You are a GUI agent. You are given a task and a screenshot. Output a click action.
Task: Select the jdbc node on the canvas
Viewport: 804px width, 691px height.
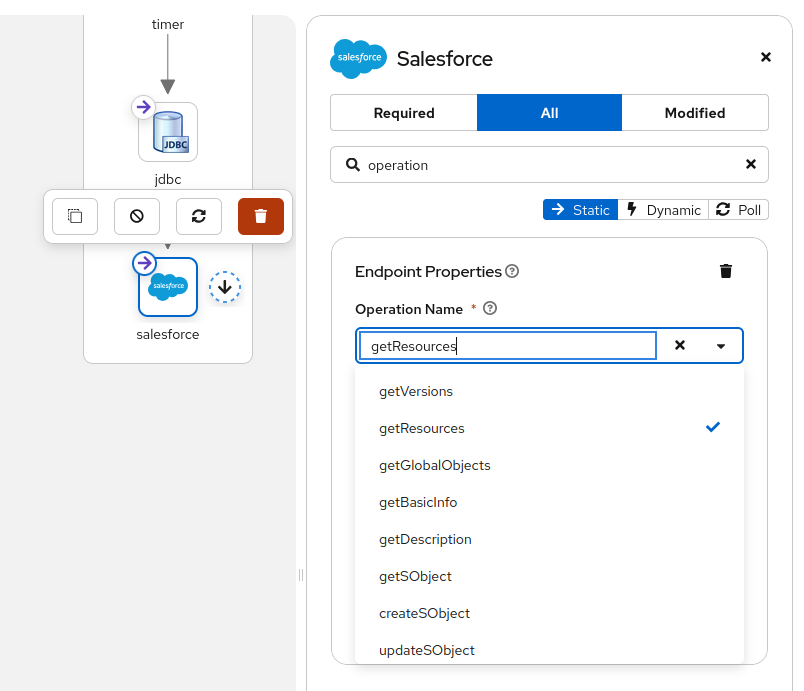[167, 131]
